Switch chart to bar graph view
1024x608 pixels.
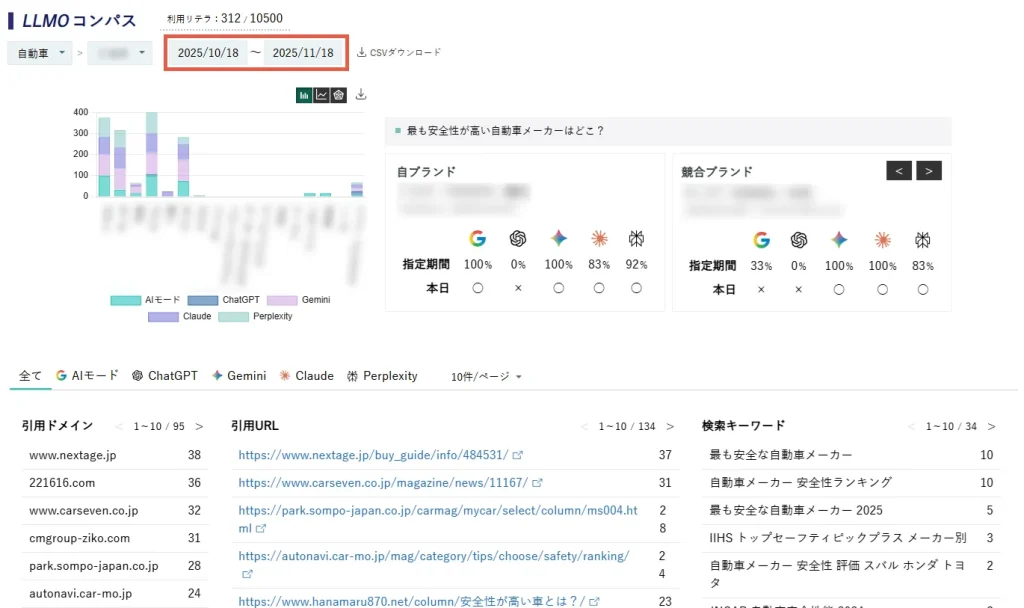tap(304, 95)
